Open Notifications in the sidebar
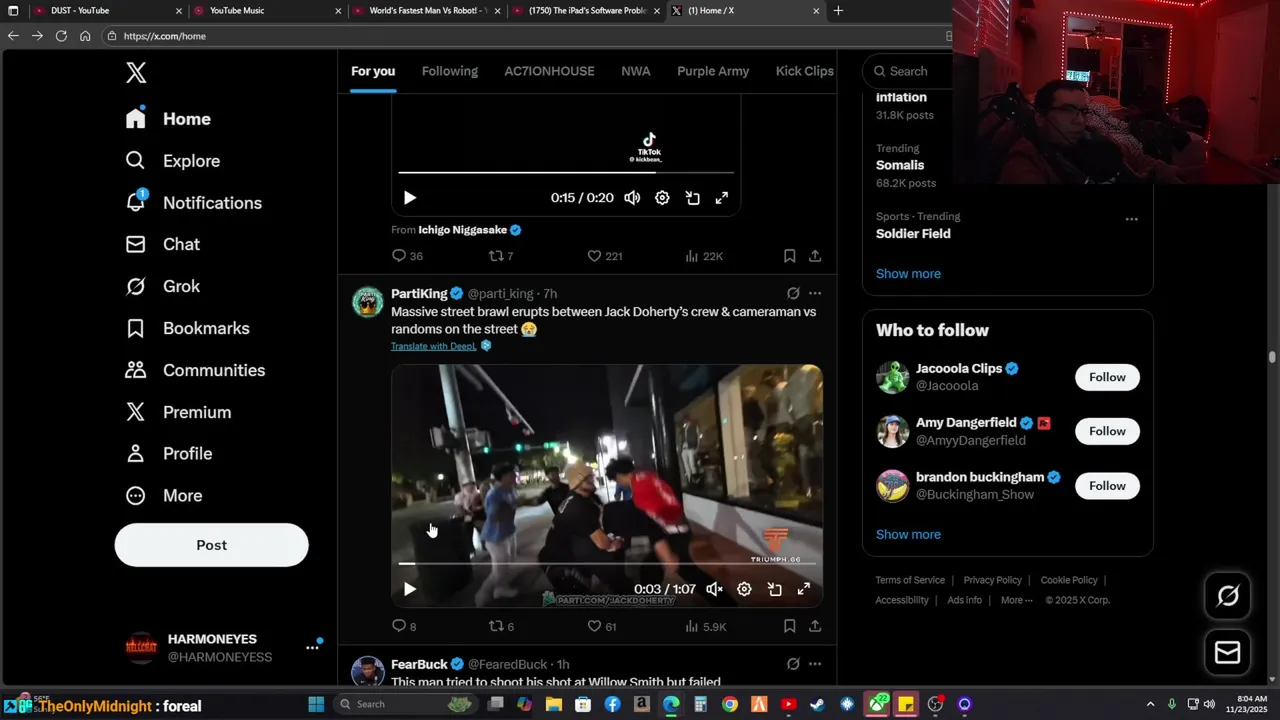Viewport: 1280px width, 720px height. click(x=193, y=203)
